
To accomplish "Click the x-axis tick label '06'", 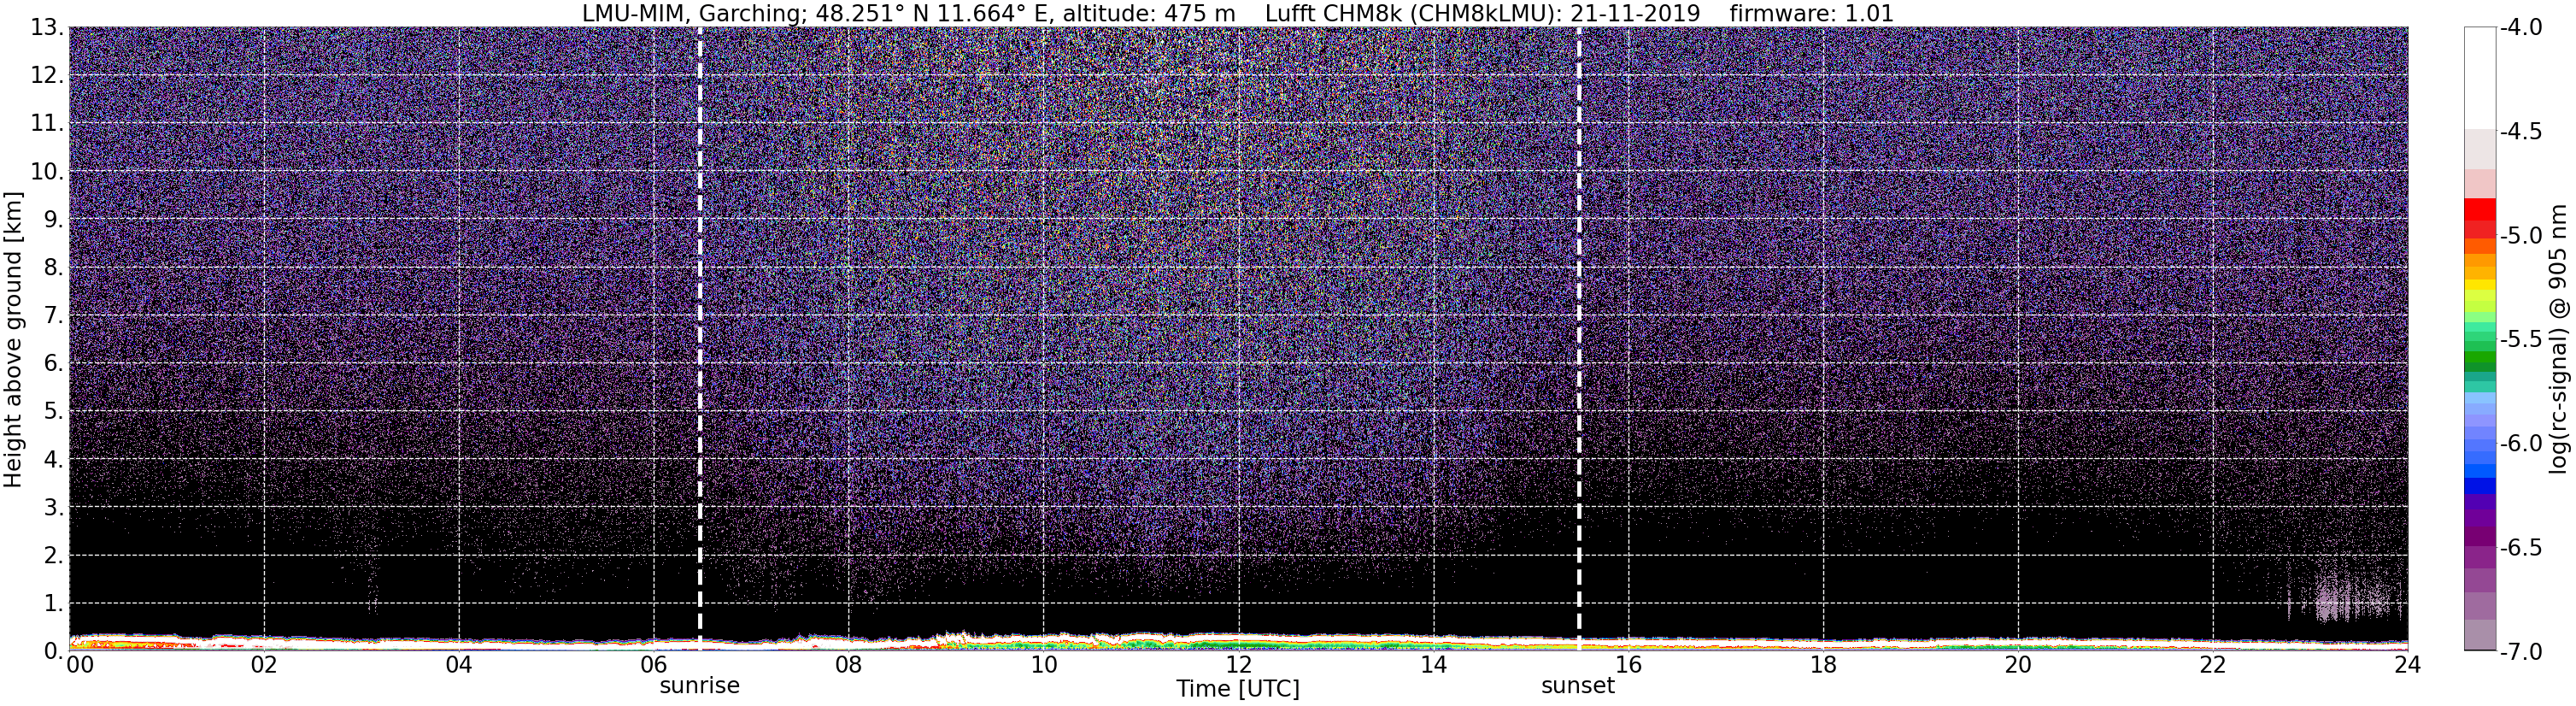I will click(x=654, y=665).
